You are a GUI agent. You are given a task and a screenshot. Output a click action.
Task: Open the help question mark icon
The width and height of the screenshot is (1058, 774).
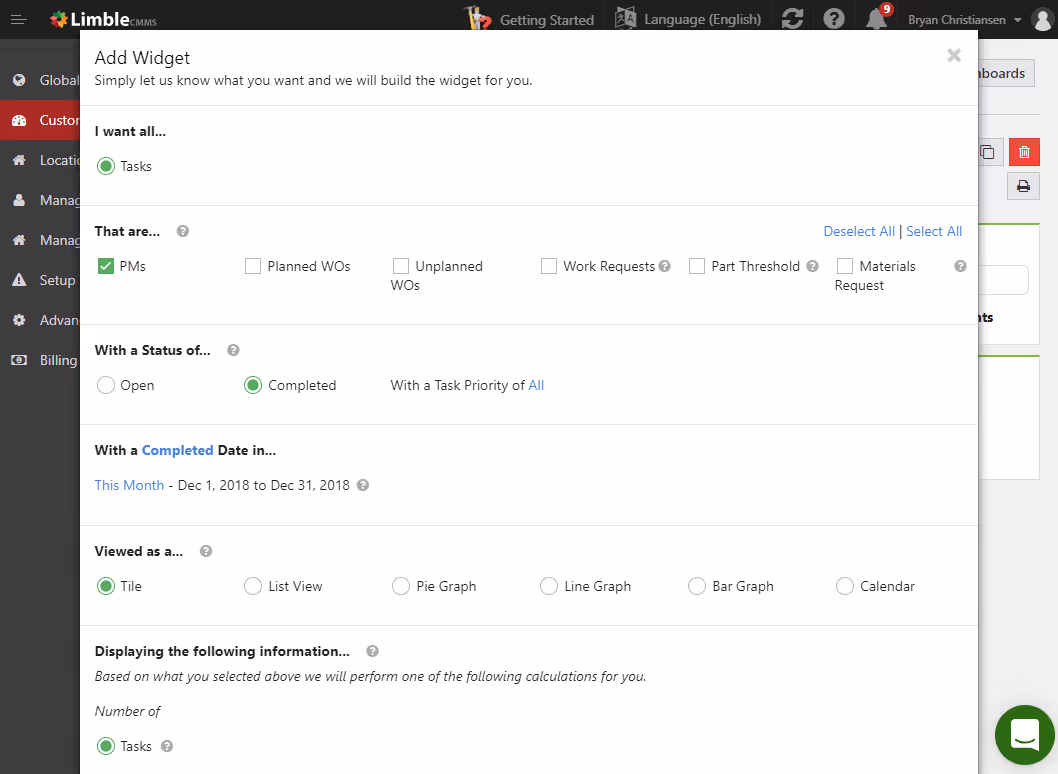[x=833, y=18]
